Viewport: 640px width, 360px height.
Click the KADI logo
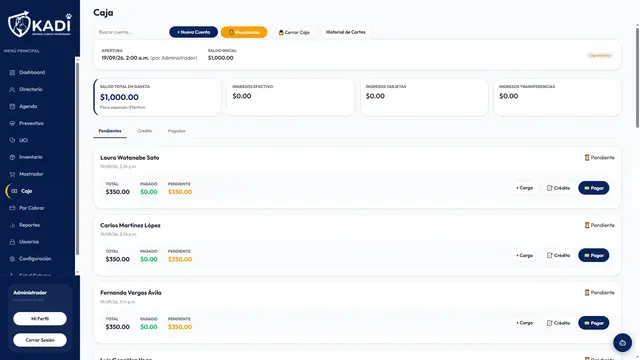point(40,24)
